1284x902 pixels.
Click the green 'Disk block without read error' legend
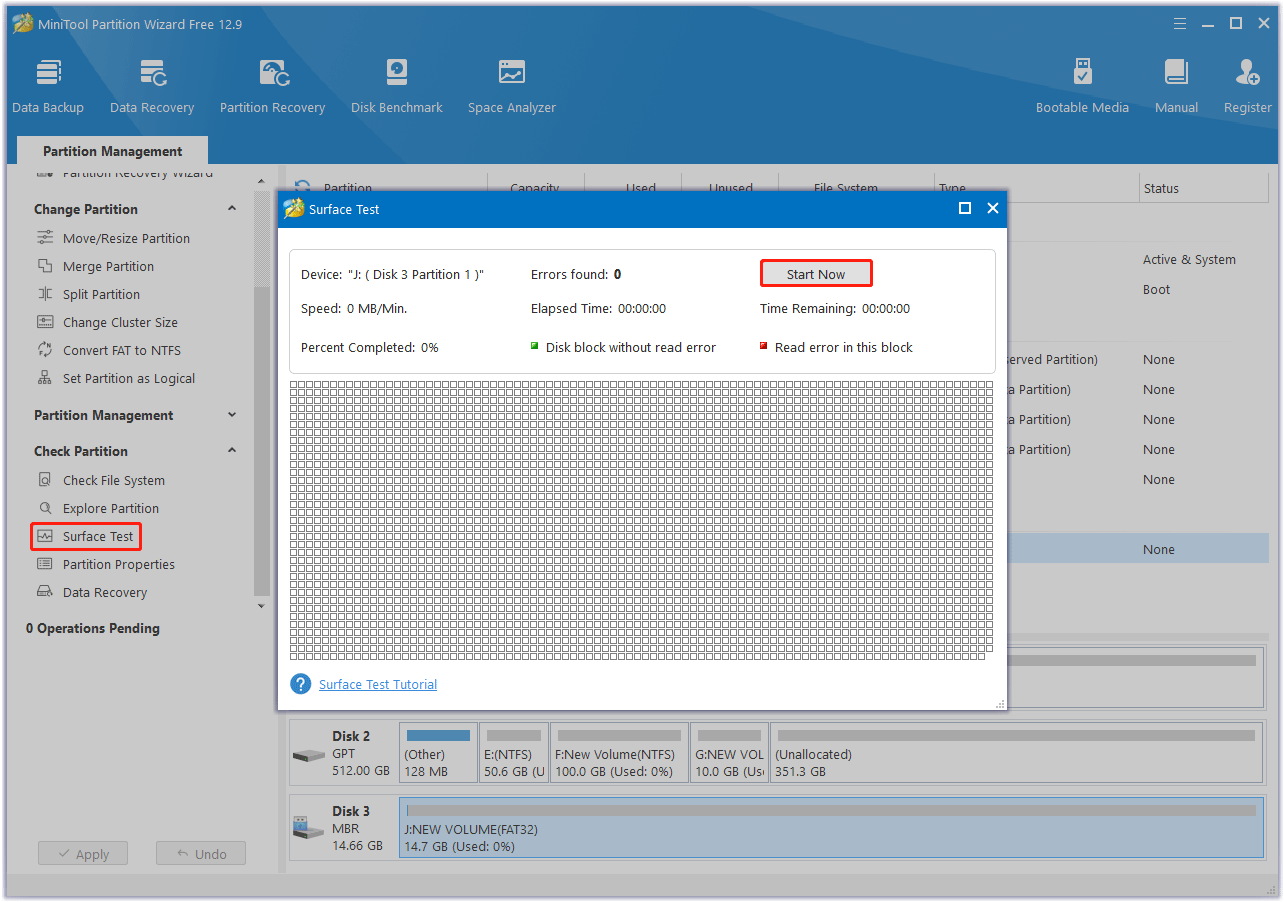623,347
